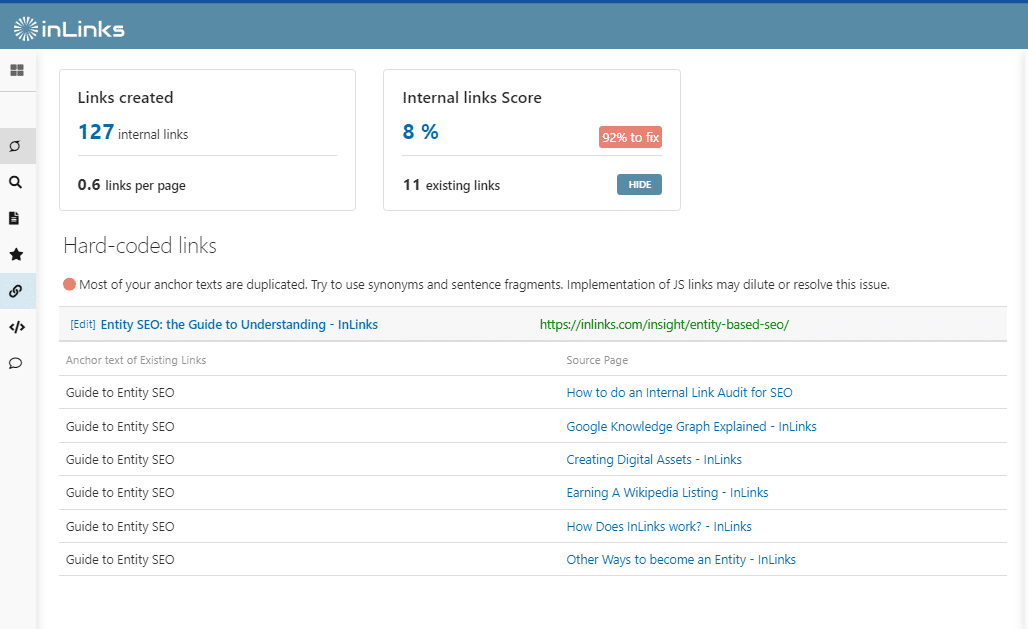
Task: Click the 92% to fix badge
Action: click(x=630, y=137)
